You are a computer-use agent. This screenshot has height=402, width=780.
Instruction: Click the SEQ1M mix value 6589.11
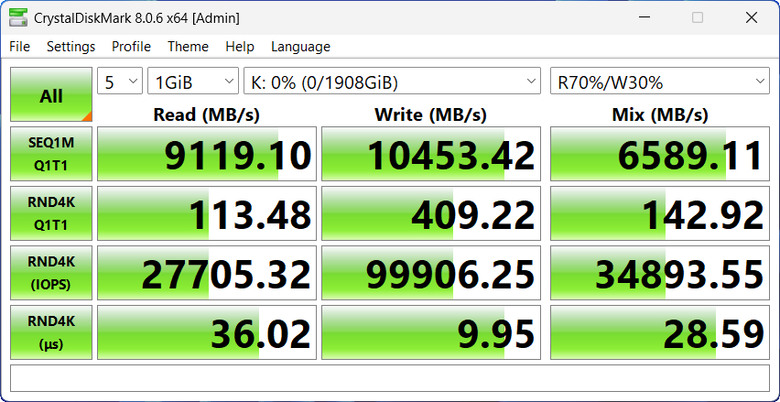[660, 154]
